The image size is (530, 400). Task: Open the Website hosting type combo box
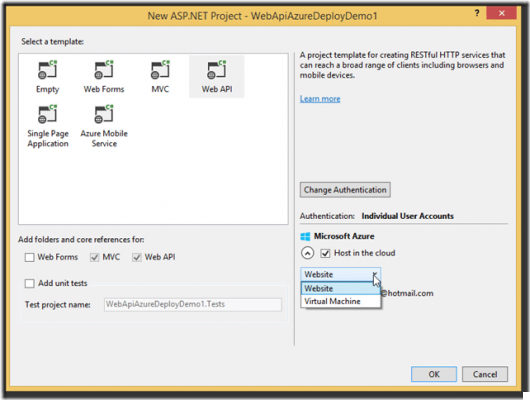tap(340, 274)
